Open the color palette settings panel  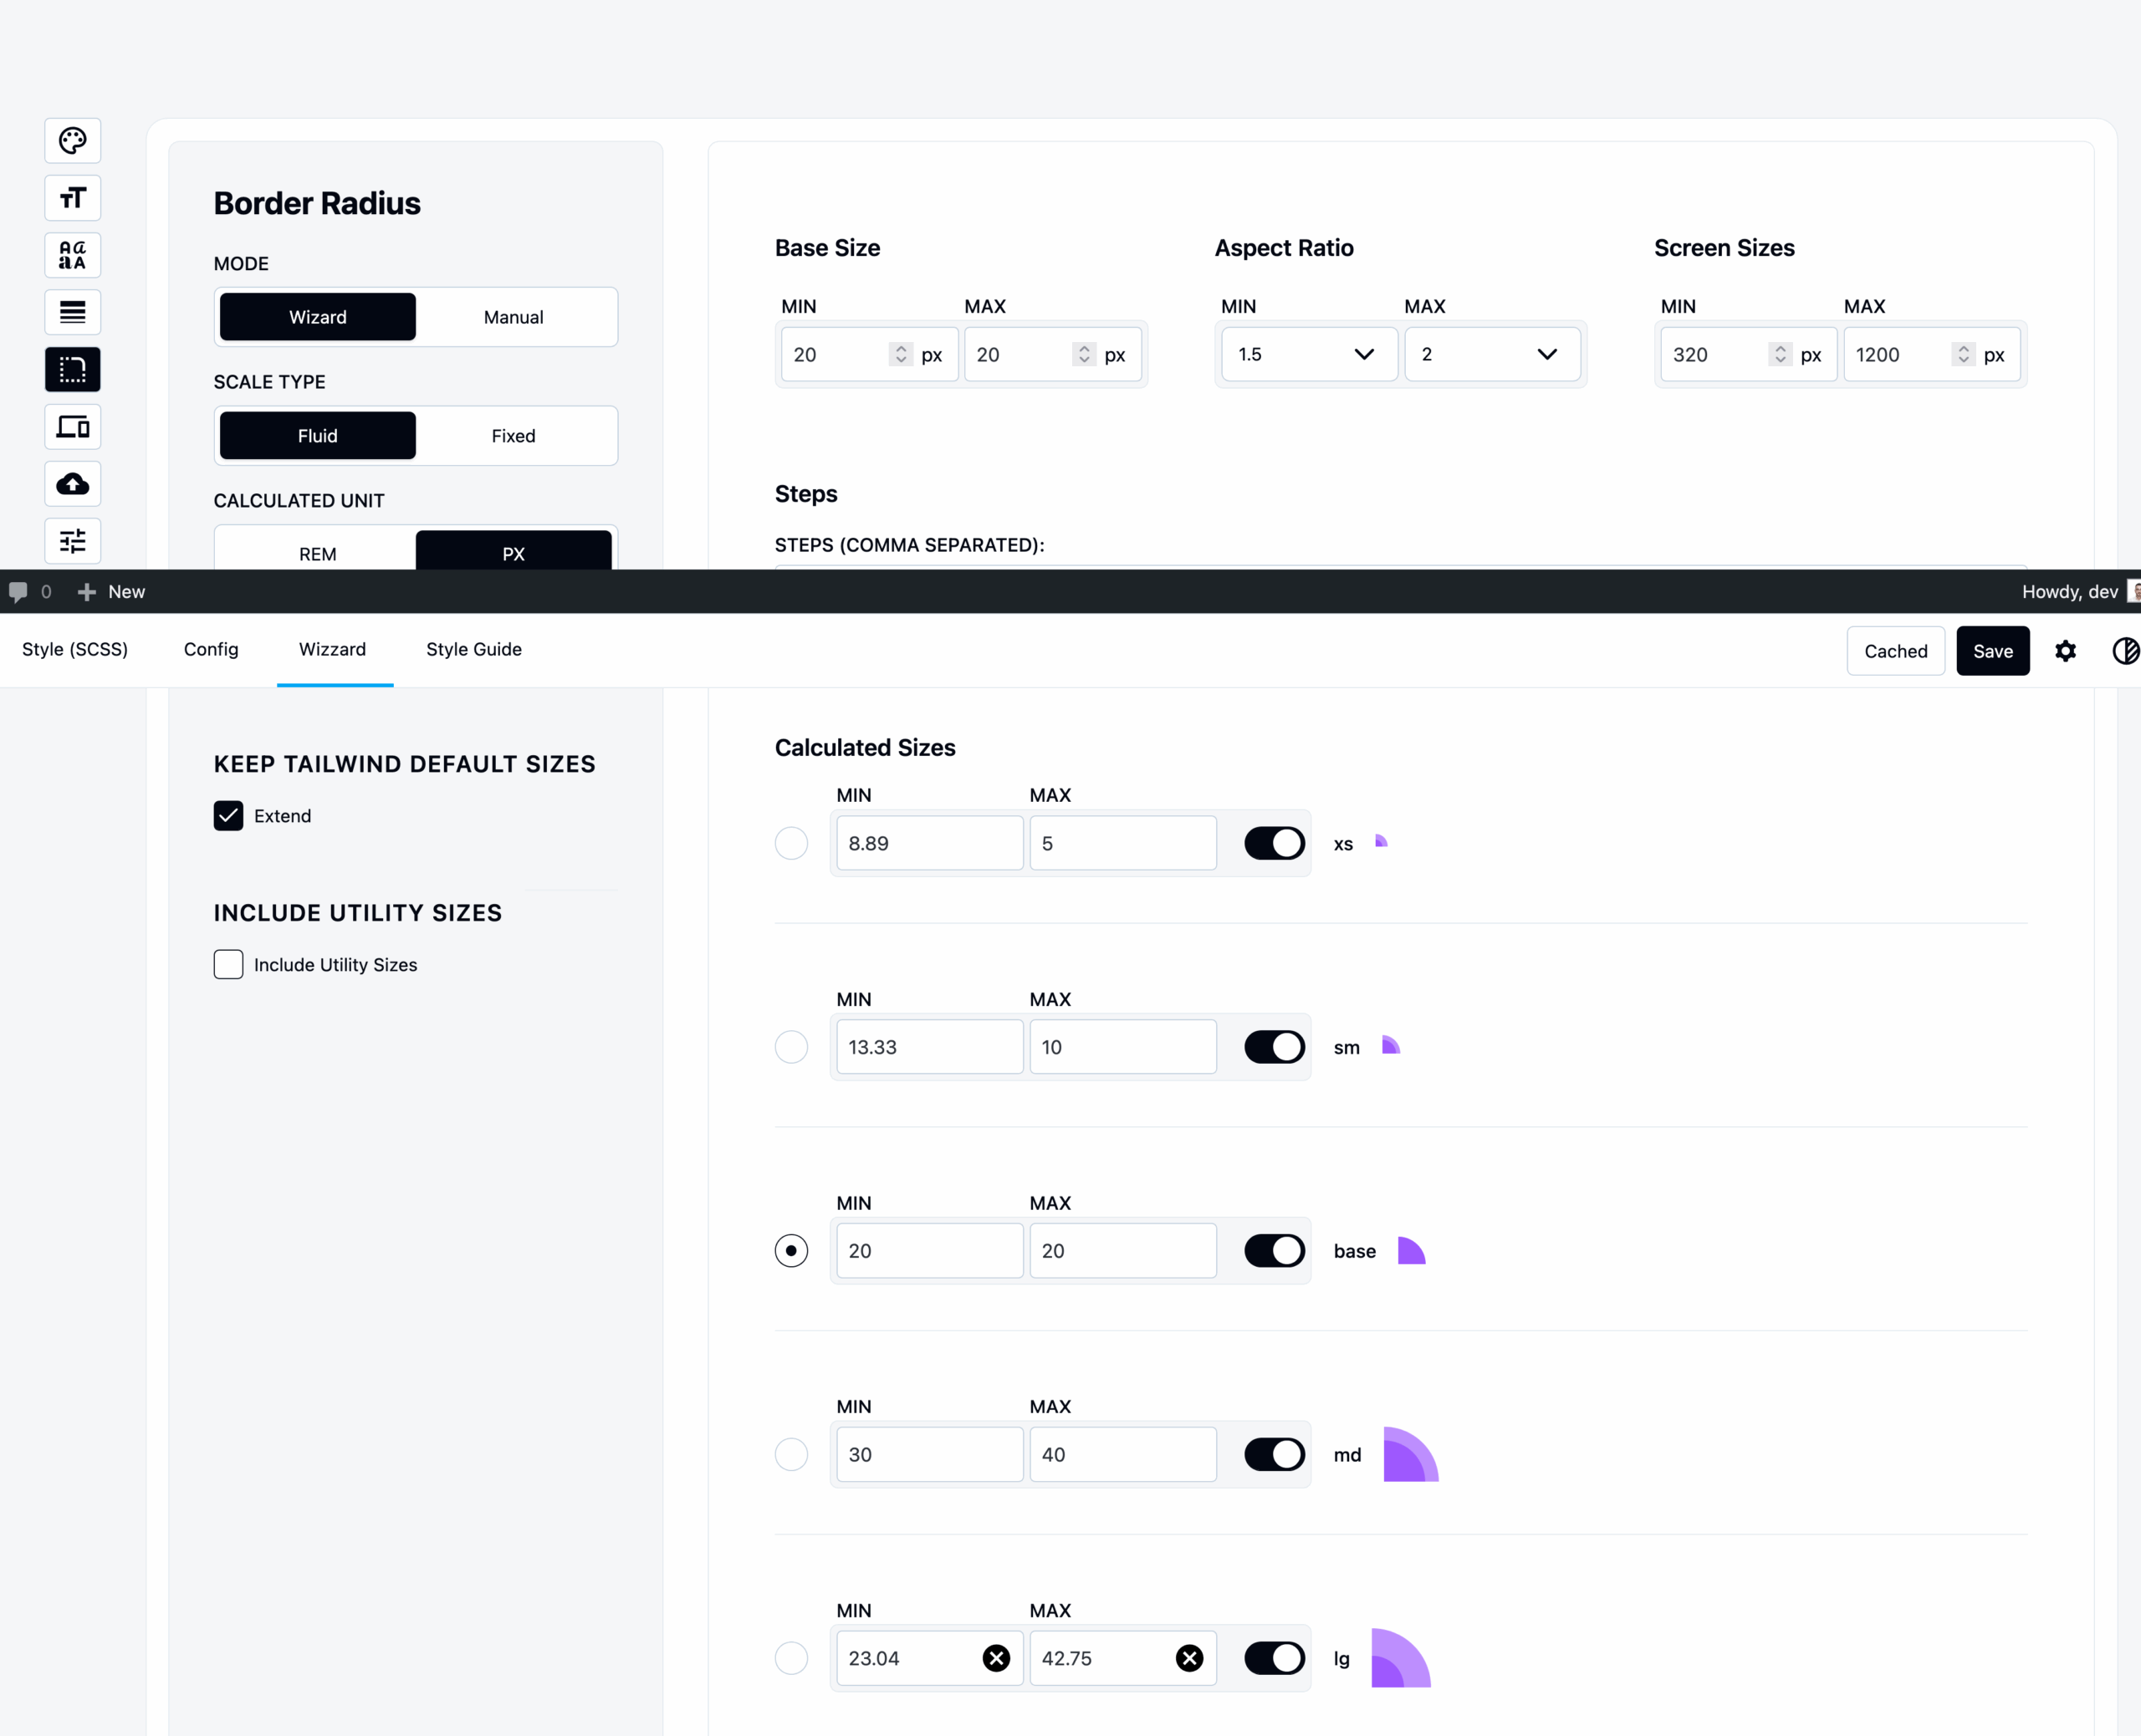click(72, 140)
